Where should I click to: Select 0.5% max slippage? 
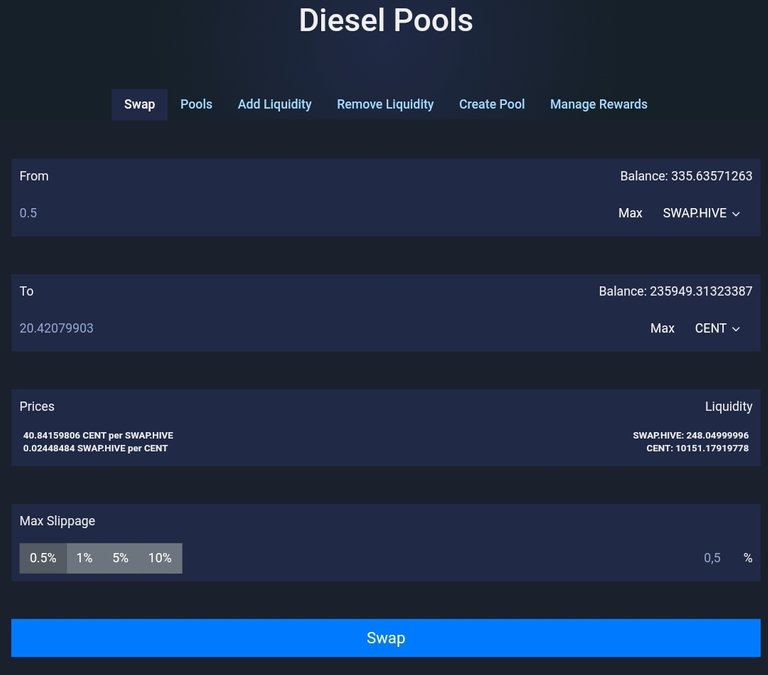[x=43, y=558]
